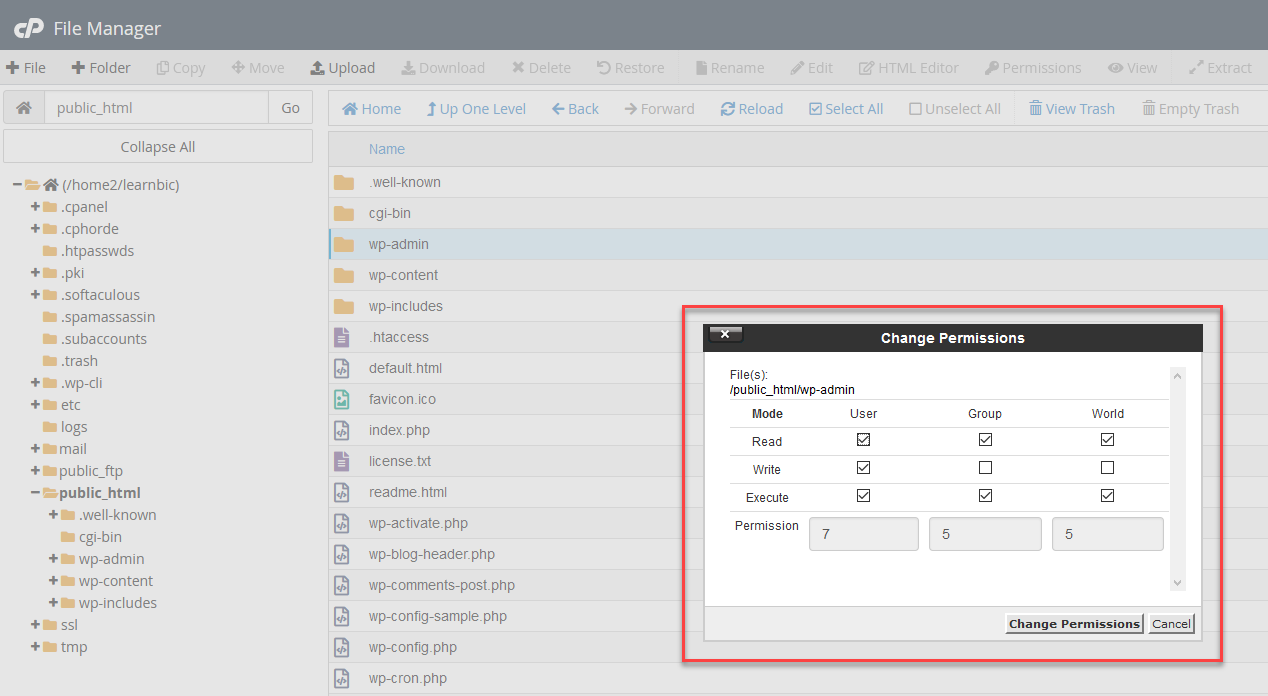Viewport: 1268px width, 696px height.
Task: Select .trash in the folder tree
Action: [79, 361]
